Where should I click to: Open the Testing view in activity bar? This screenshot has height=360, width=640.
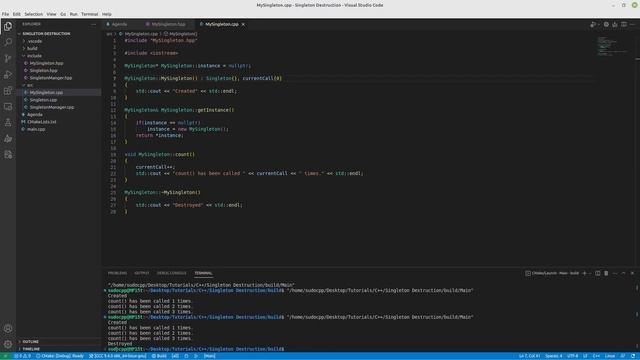pos(8,122)
